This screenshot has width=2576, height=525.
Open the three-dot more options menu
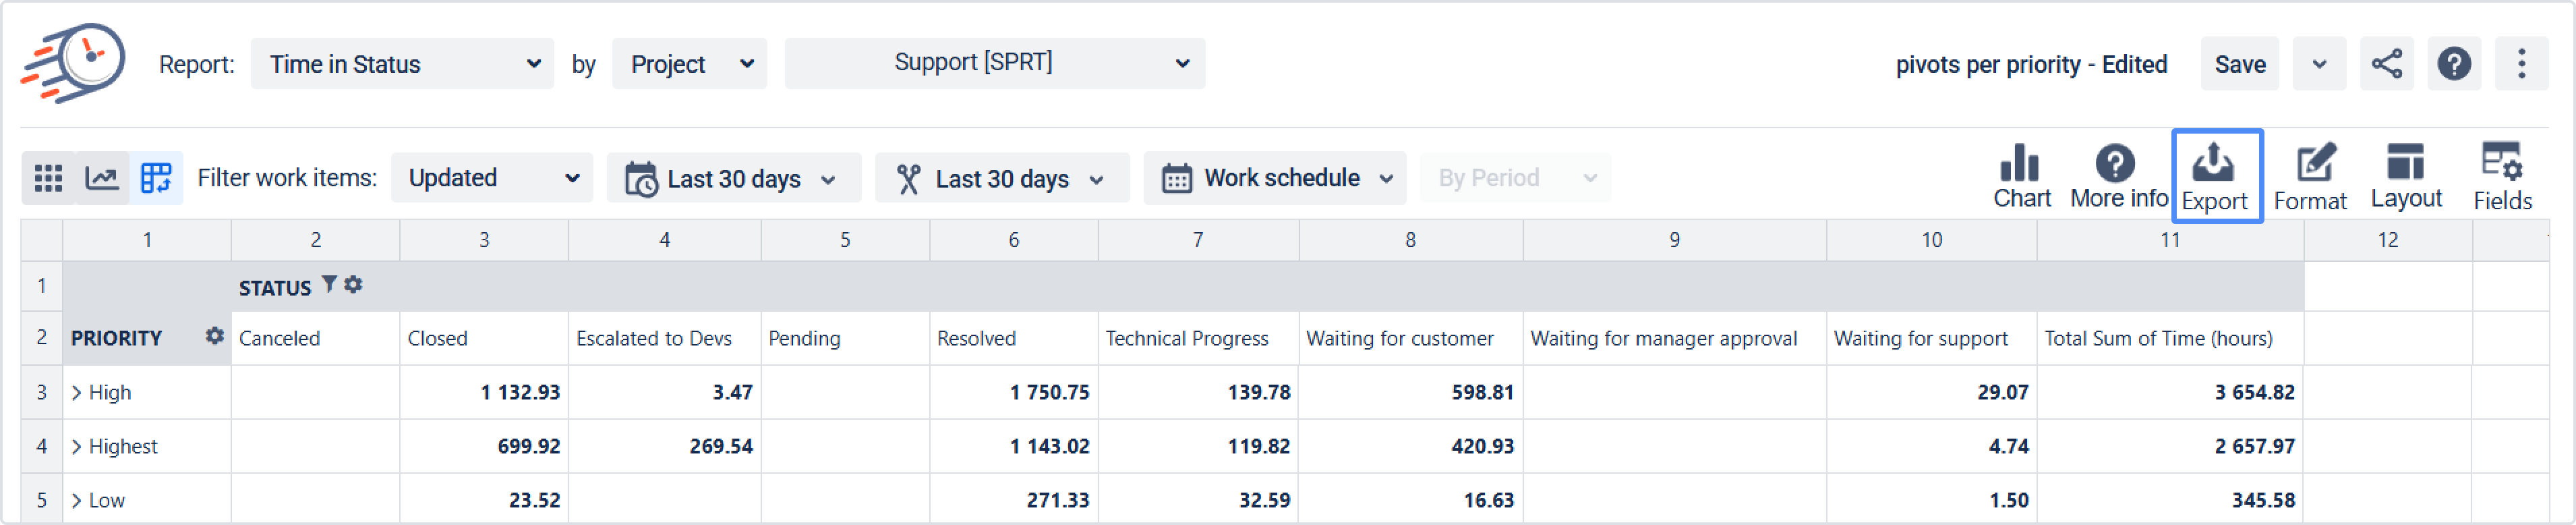[2521, 64]
